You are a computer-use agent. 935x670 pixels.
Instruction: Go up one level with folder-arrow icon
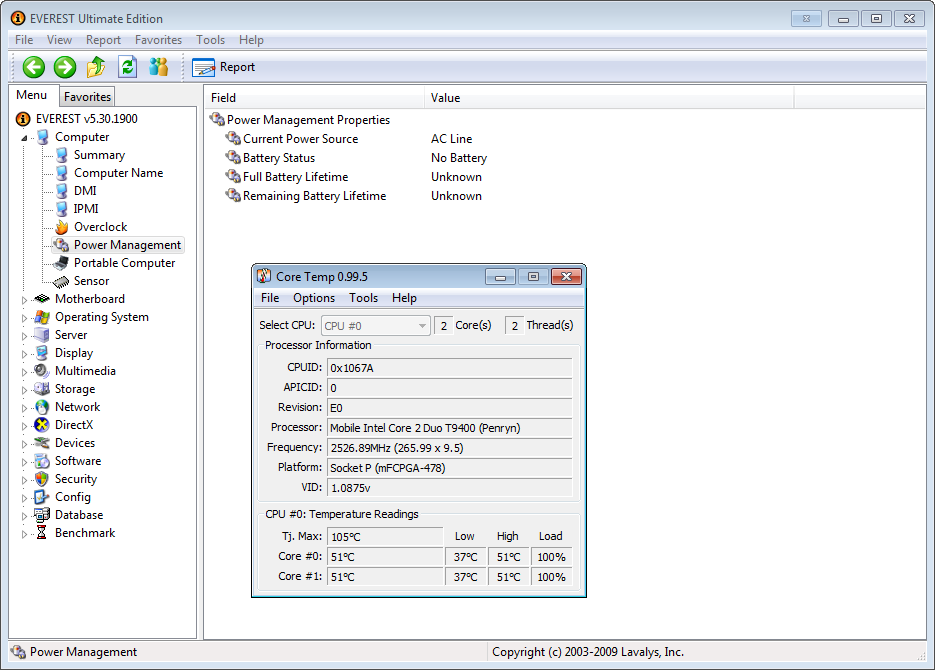96,67
